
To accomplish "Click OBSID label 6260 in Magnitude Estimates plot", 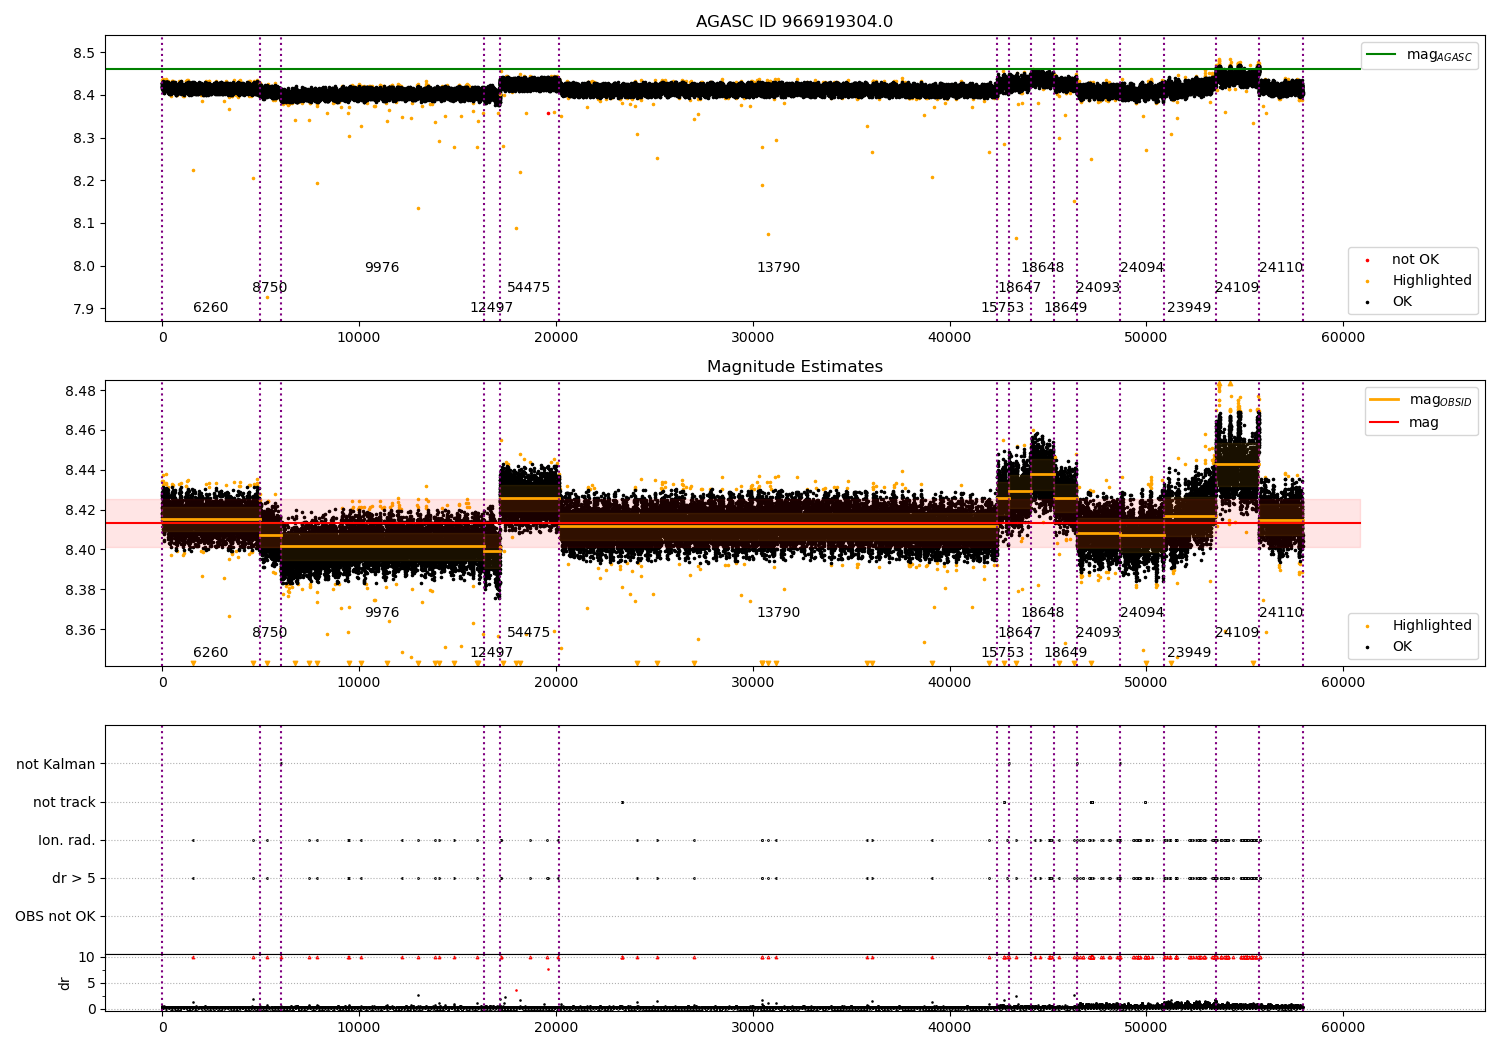I will click(x=210, y=653).
